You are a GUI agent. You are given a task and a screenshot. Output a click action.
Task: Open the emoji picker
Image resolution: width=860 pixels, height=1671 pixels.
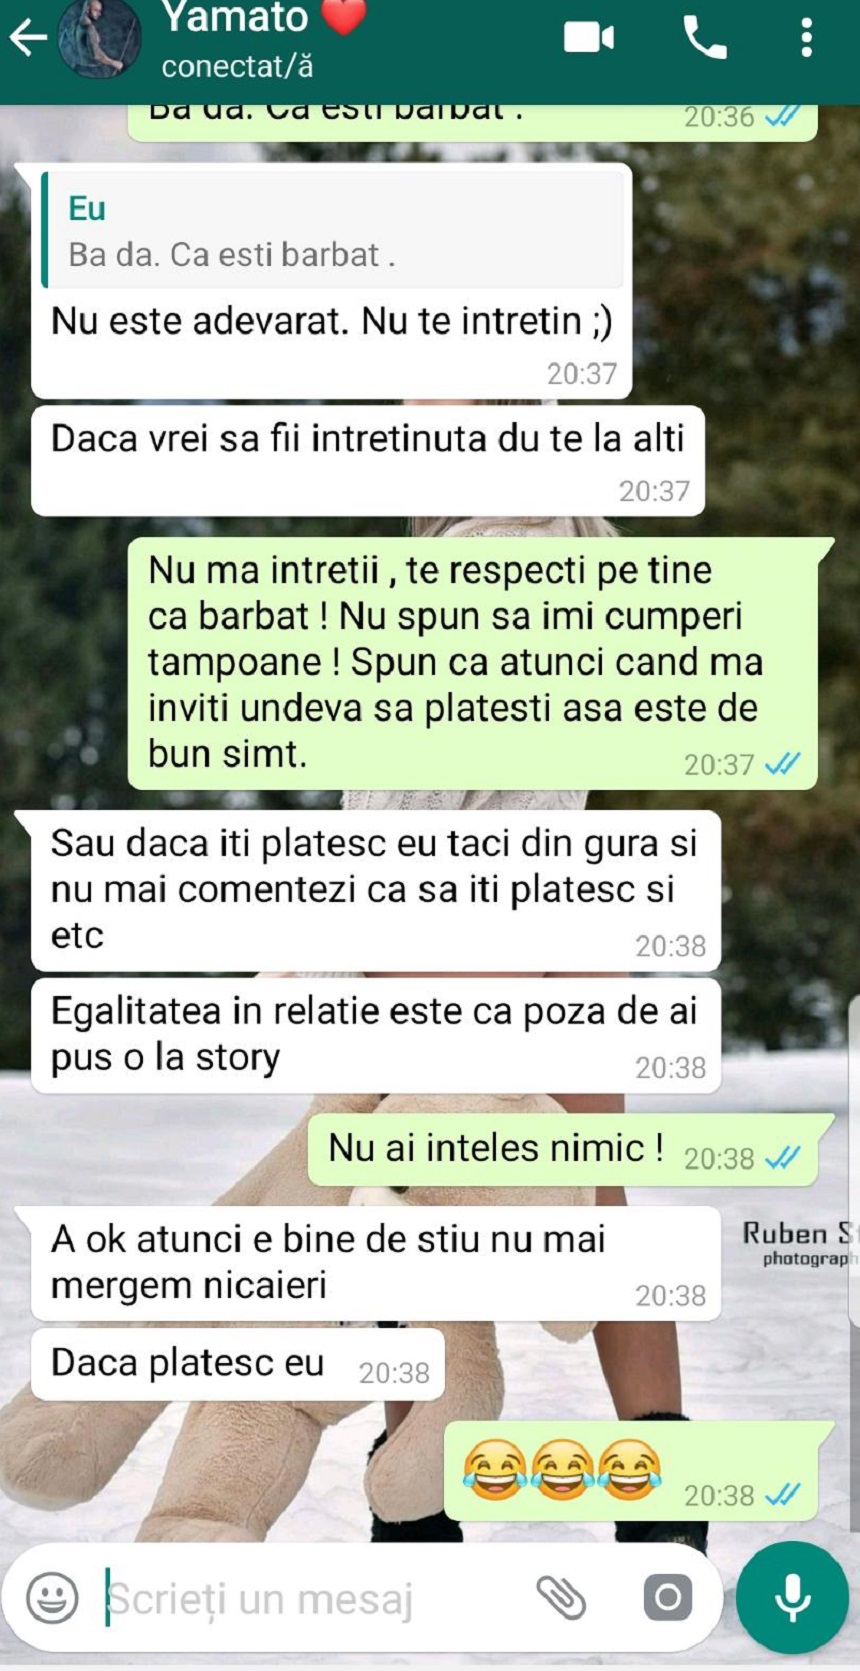[x=52, y=1597]
